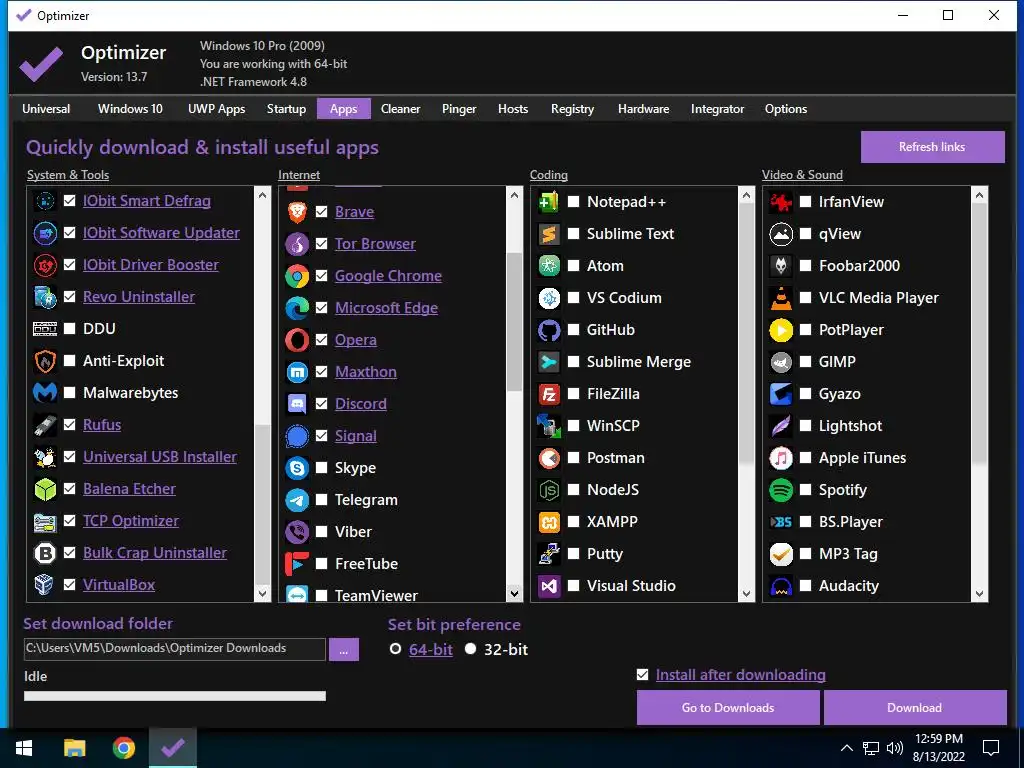This screenshot has width=1024, height=768.
Task: Click the Telegram icon
Action: coord(297,500)
